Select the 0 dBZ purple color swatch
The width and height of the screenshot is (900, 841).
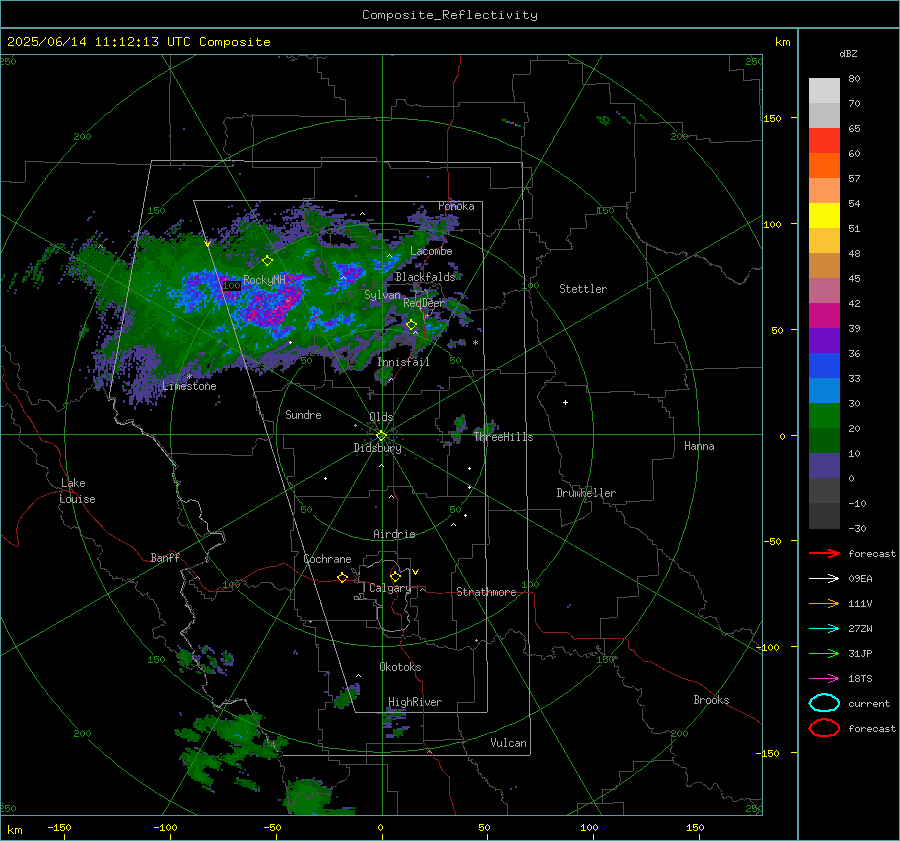coord(824,466)
